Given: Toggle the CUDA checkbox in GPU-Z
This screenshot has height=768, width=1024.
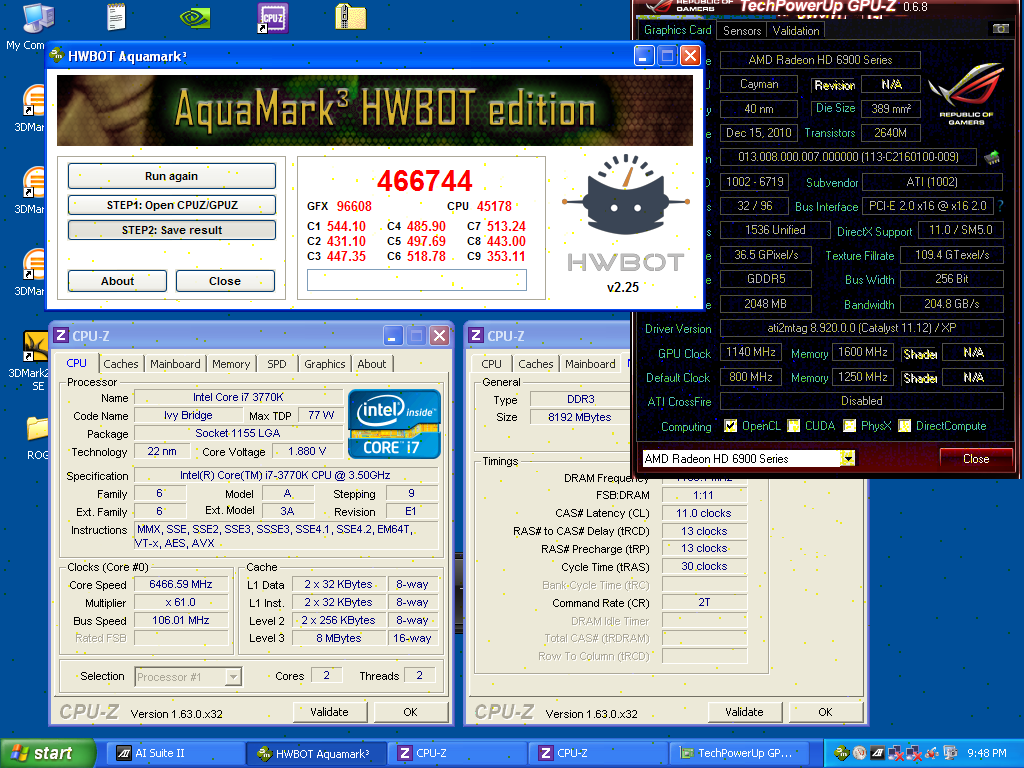Looking at the screenshot, I should 793,426.
